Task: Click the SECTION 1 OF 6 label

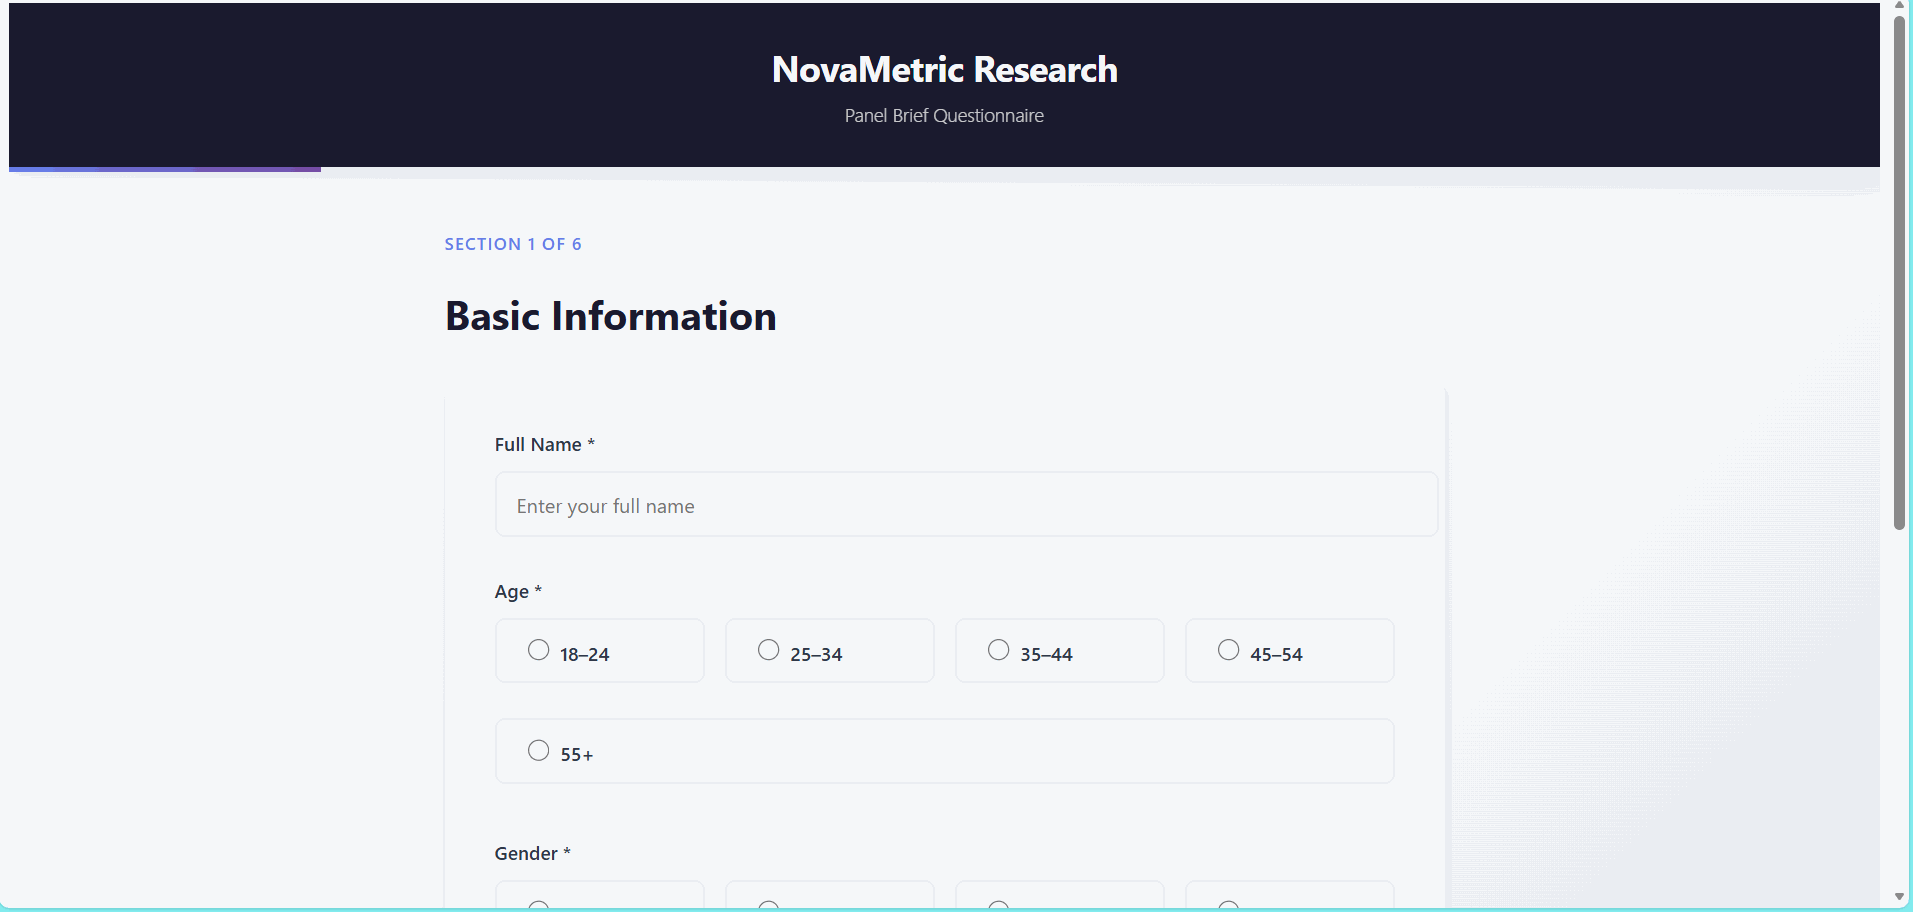Action: click(513, 244)
